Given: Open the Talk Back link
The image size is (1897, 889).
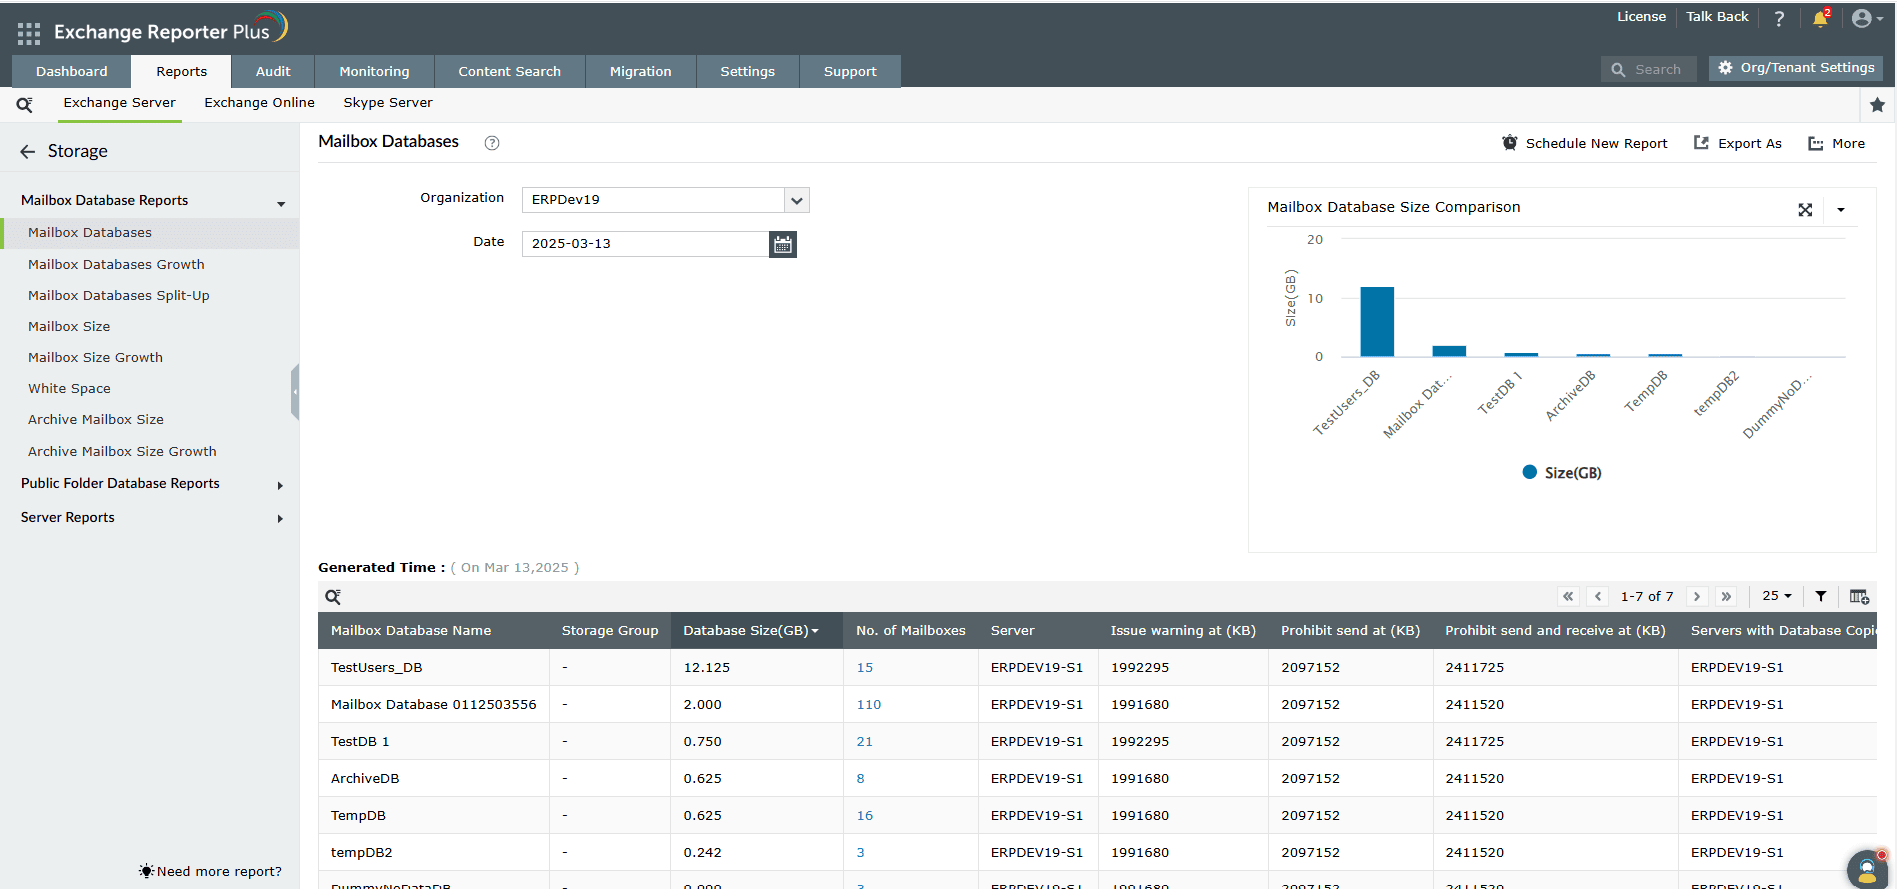Looking at the screenshot, I should pos(1717,17).
